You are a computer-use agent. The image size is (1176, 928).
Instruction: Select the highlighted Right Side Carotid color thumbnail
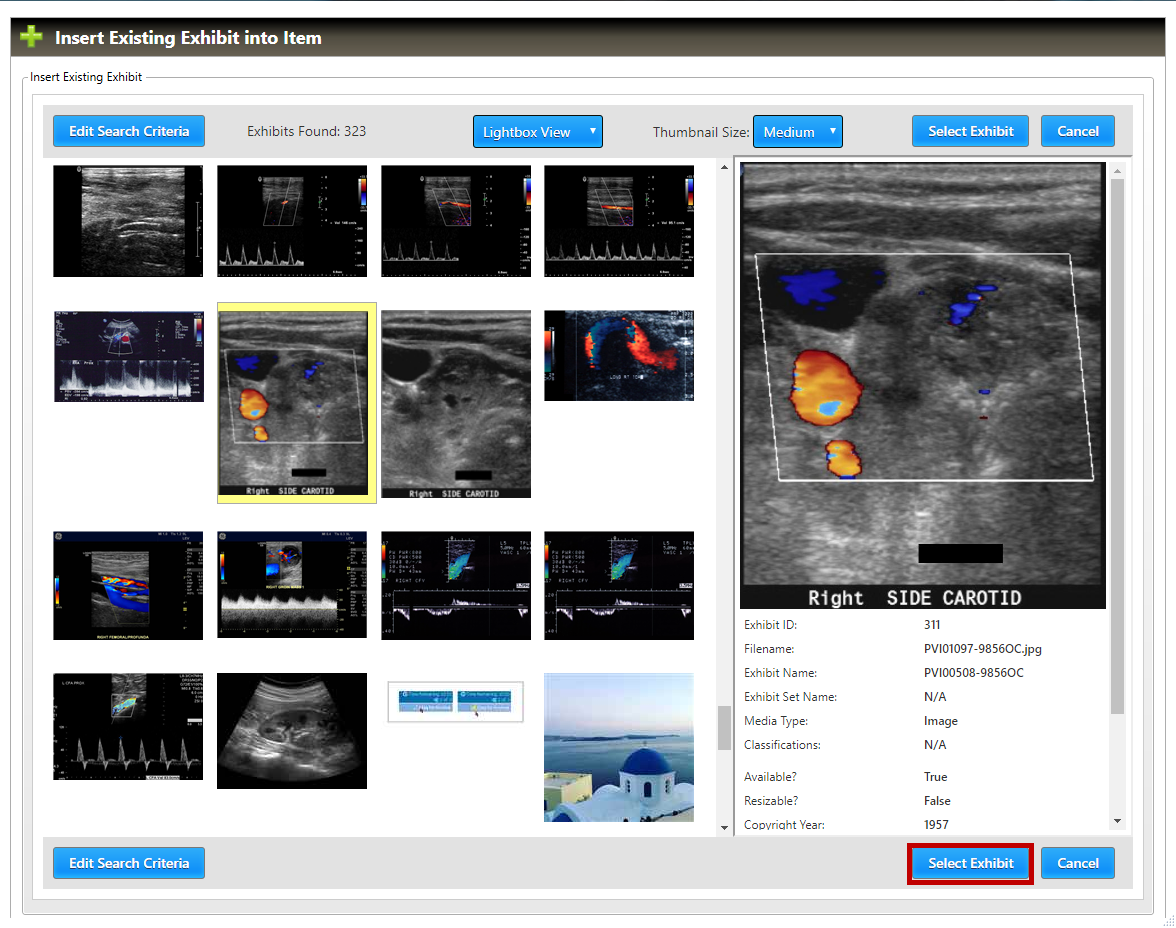(x=296, y=402)
